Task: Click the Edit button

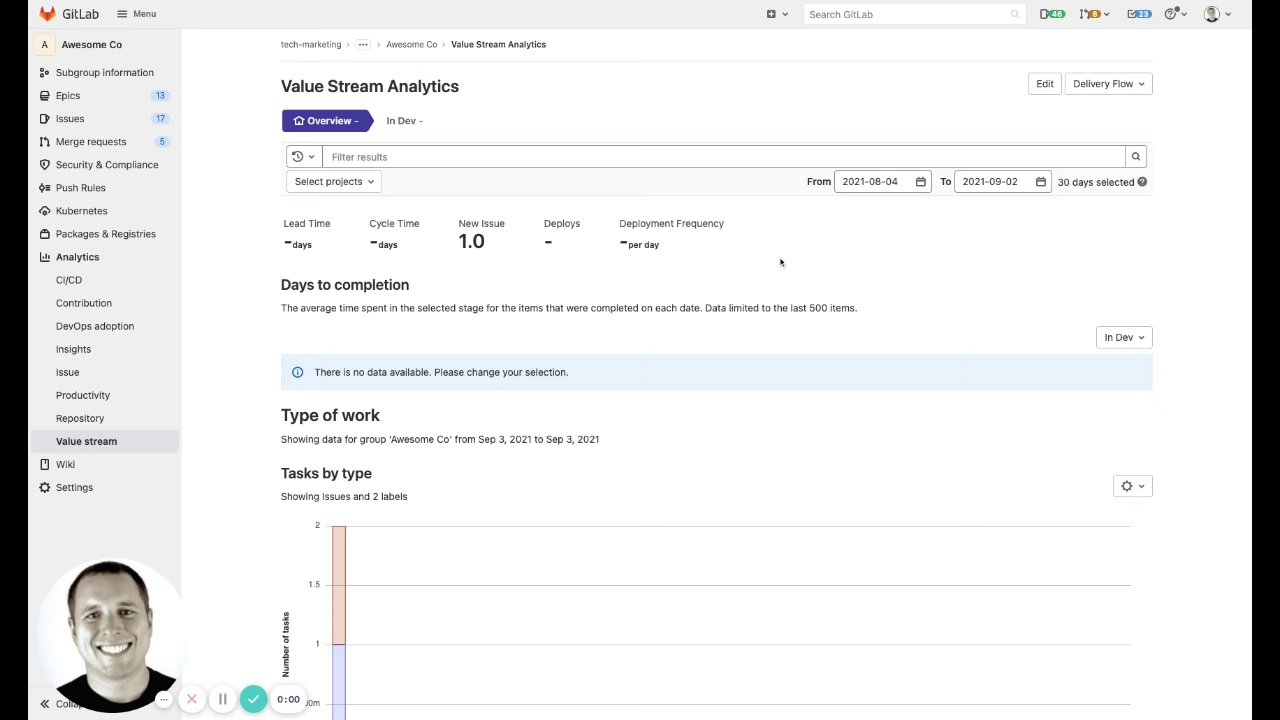Action: pyautogui.click(x=1044, y=84)
